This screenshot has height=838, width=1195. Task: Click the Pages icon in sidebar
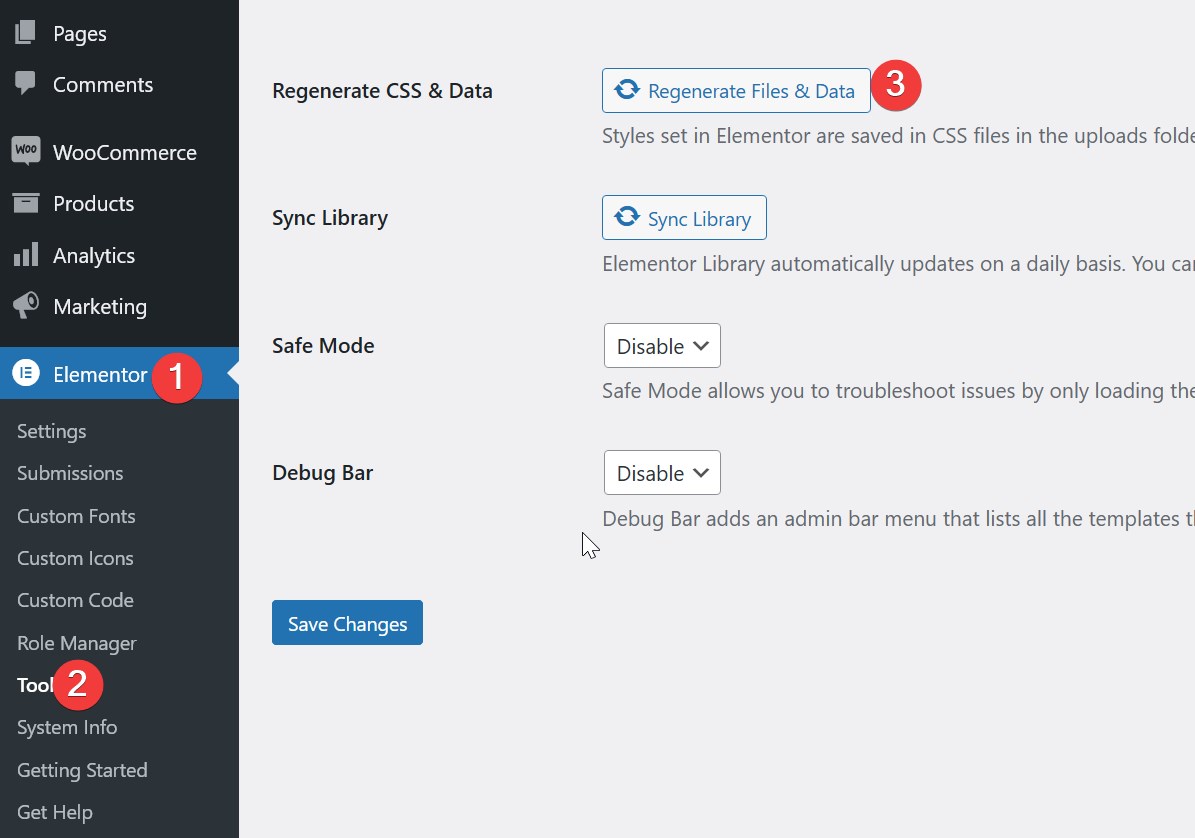25,33
